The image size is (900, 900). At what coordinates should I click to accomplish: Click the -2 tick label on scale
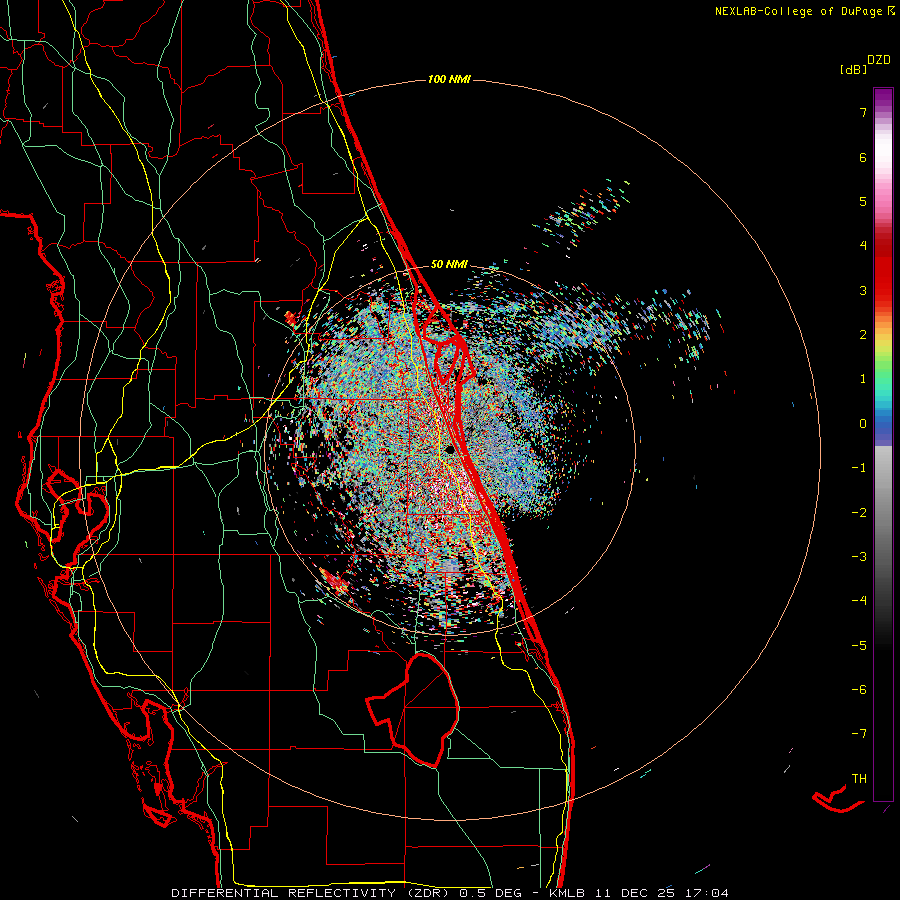coord(859,513)
